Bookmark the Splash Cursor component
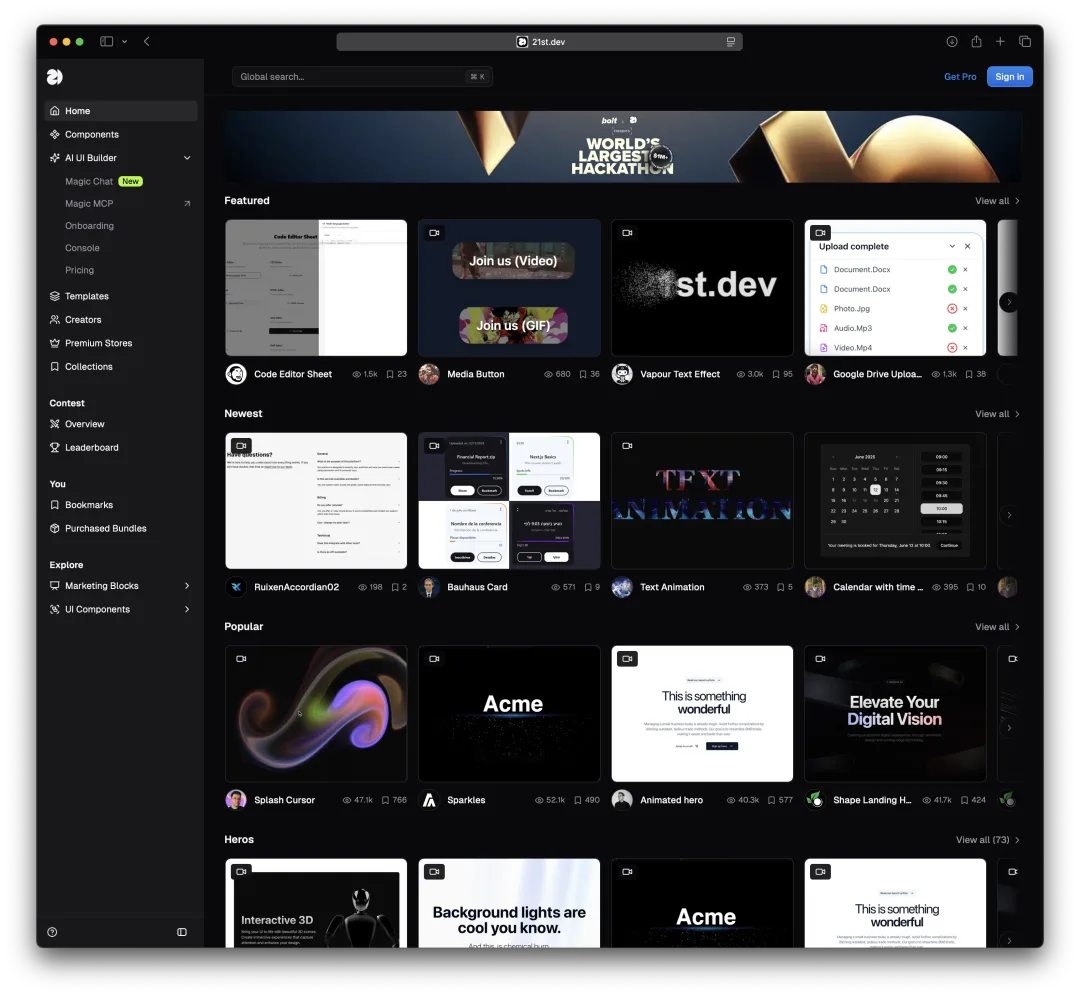The height and width of the screenshot is (996, 1080). click(386, 800)
